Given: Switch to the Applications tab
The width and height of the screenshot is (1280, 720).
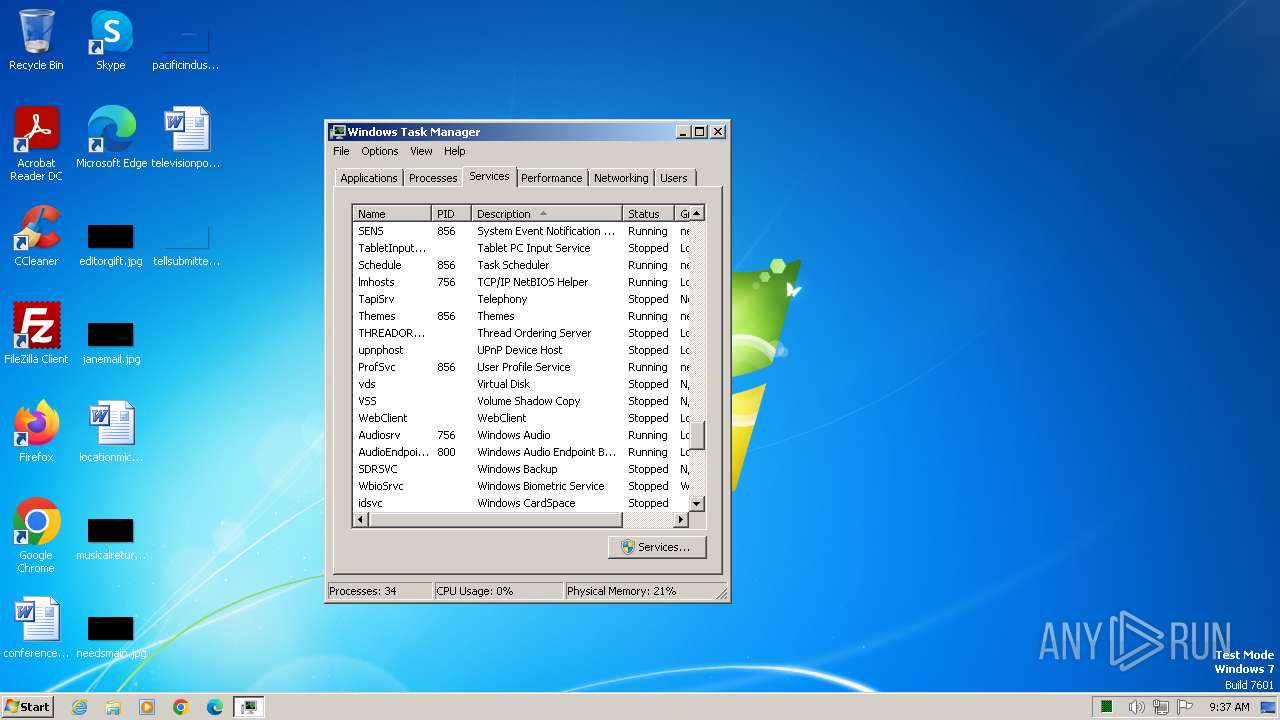Looking at the screenshot, I should coord(369,178).
